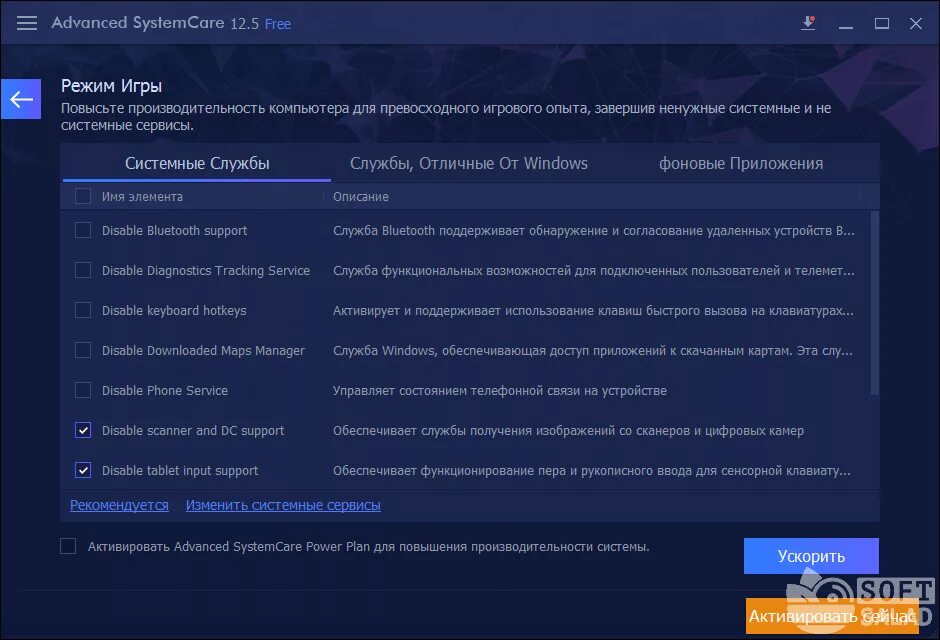
Task: Check Disable Phone Service
Action: pyautogui.click(x=83, y=390)
